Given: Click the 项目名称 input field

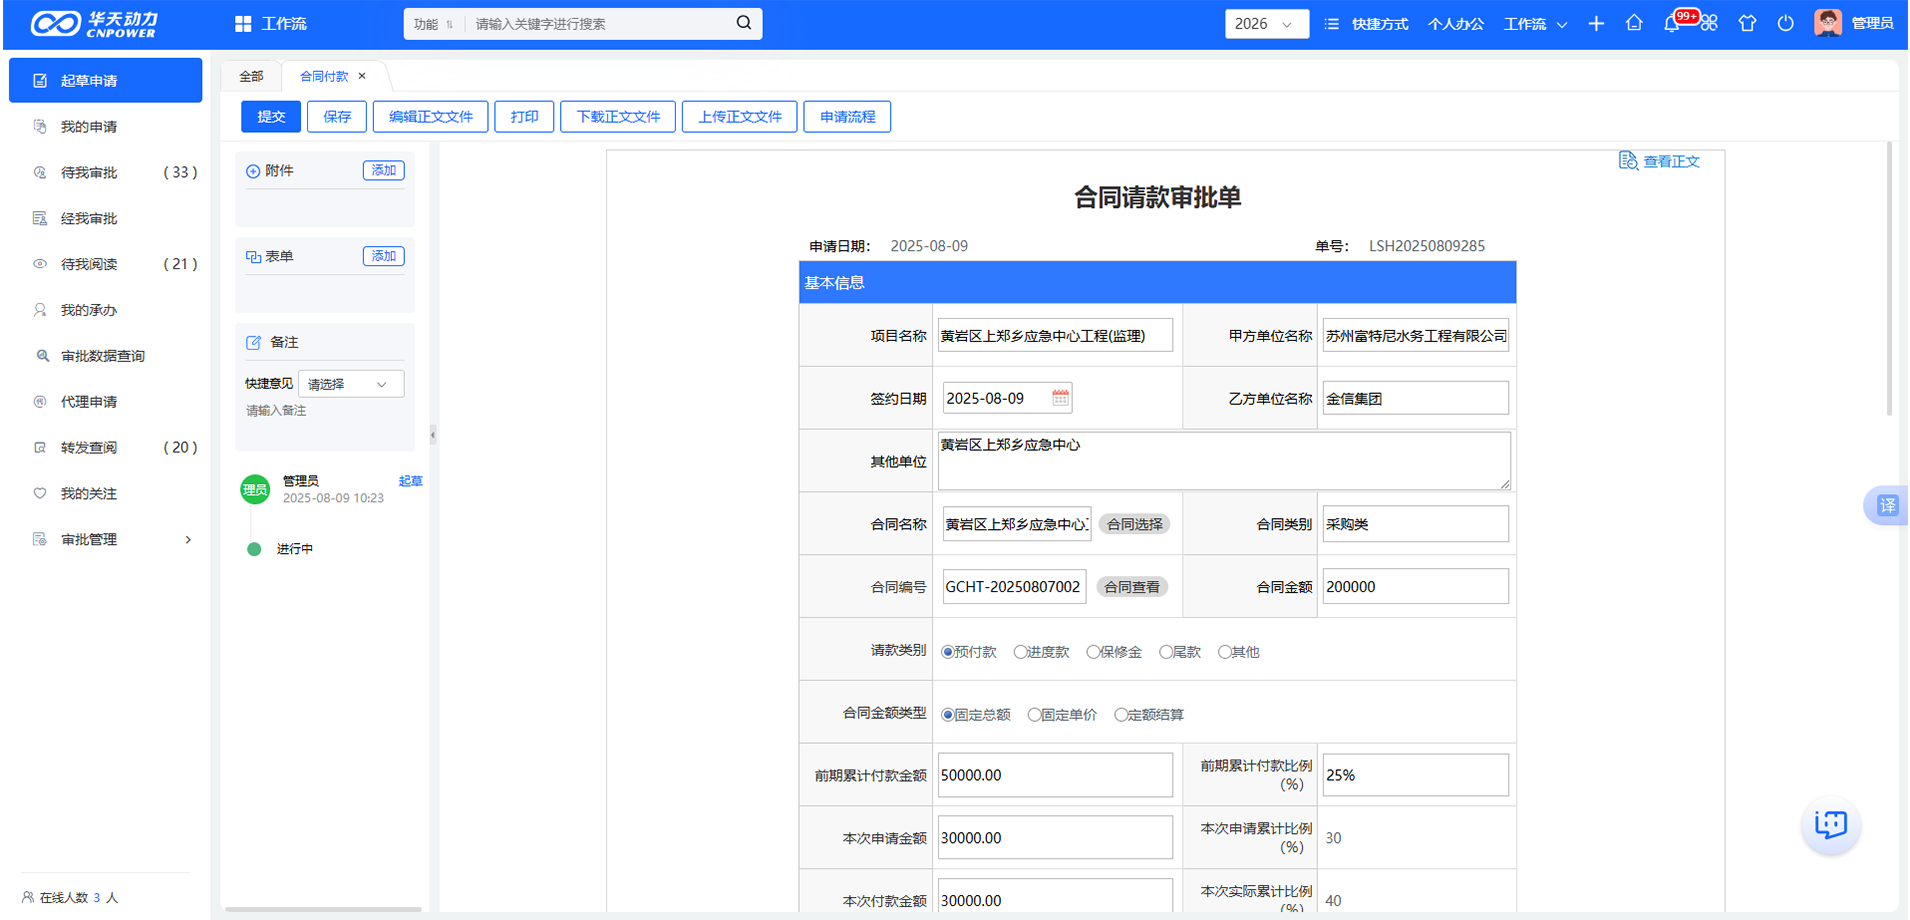Looking at the screenshot, I should (1055, 336).
